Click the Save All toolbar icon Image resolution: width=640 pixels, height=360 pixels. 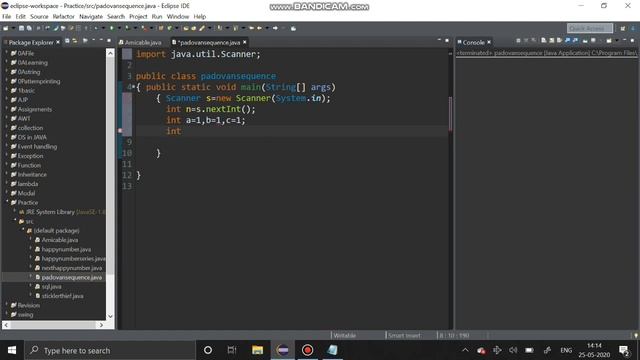point(29,28)
